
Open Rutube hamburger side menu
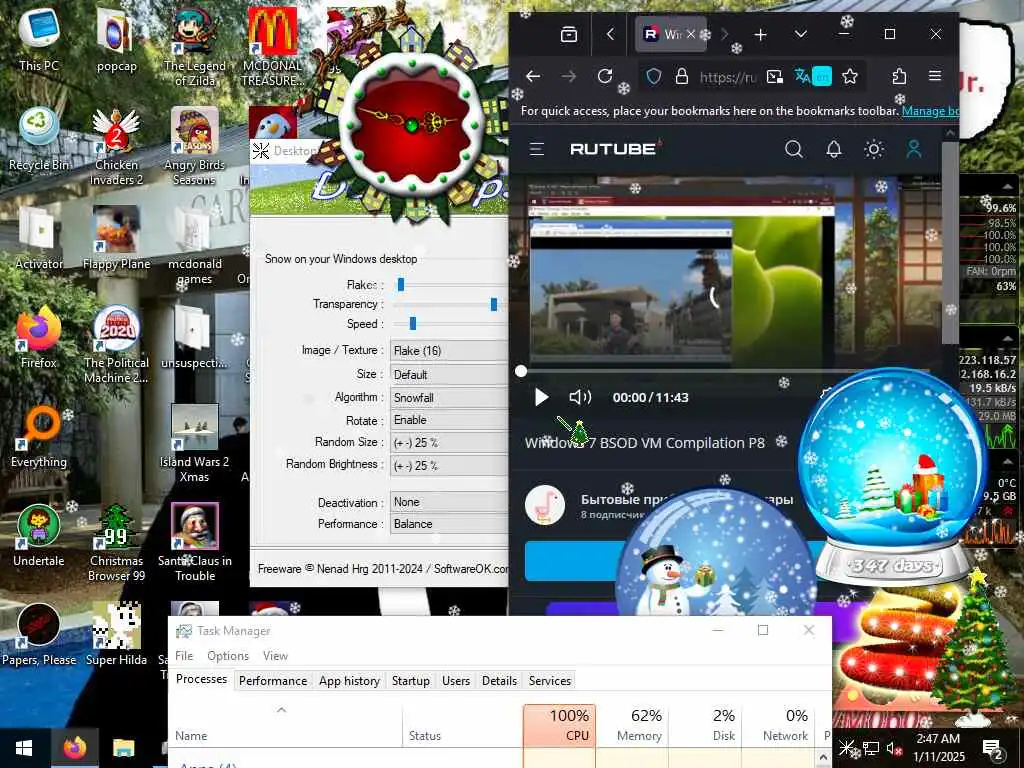pyautogui.click(x=537, y=150)
